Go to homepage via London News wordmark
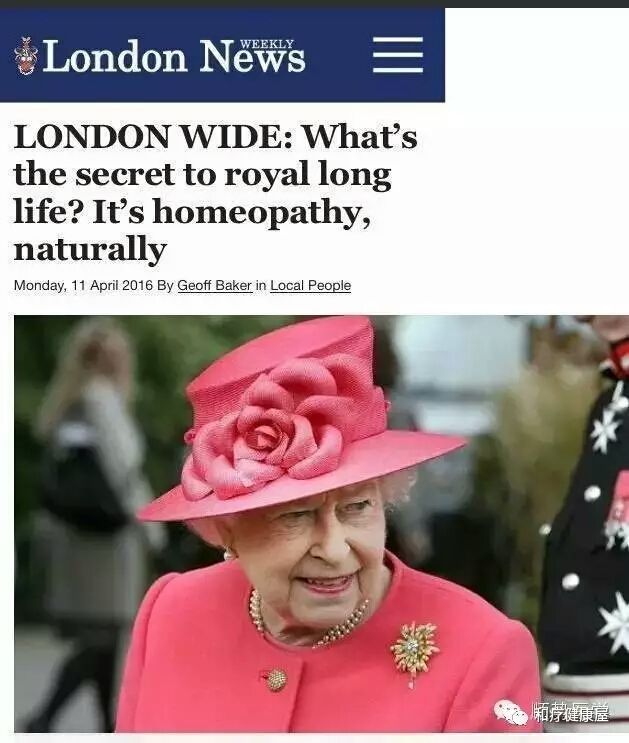Image resolution: width=629 pixels, height=743 pixels. pyautogui.click(x=173, y=56)
